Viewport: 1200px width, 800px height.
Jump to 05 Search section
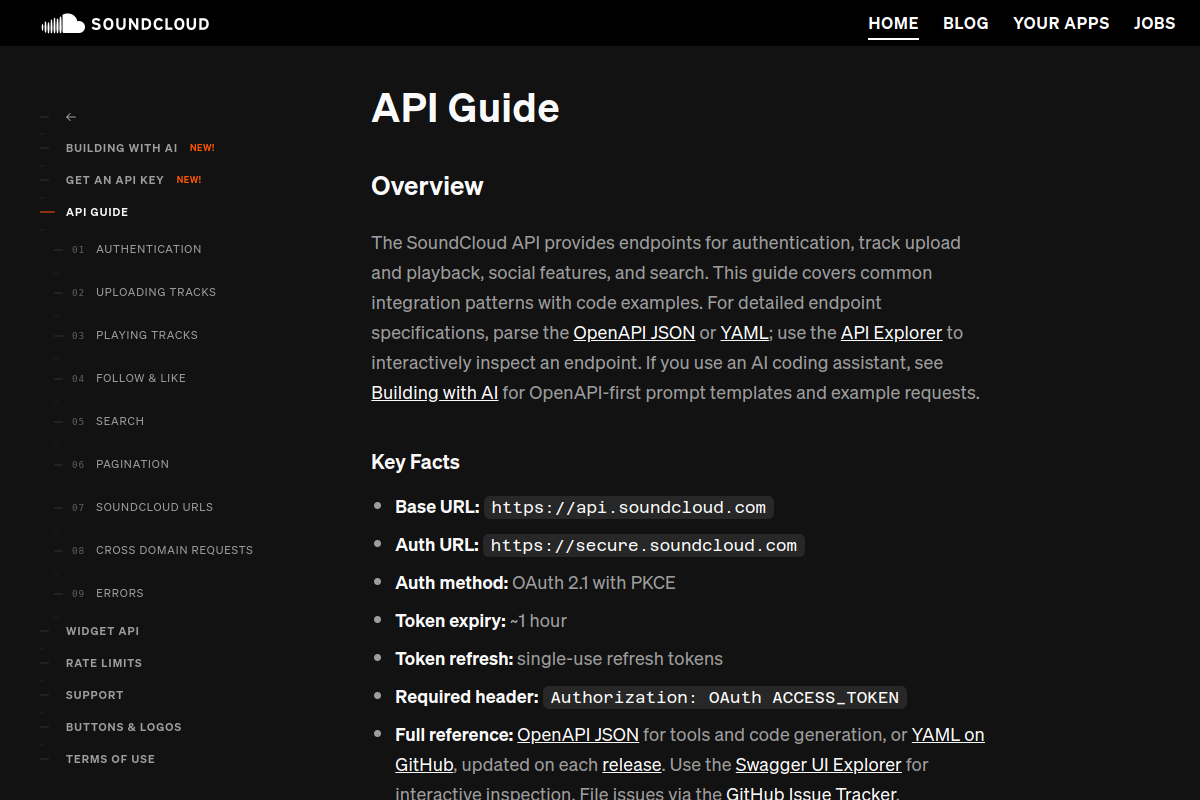pyautogui.click(x=120, y=421)
